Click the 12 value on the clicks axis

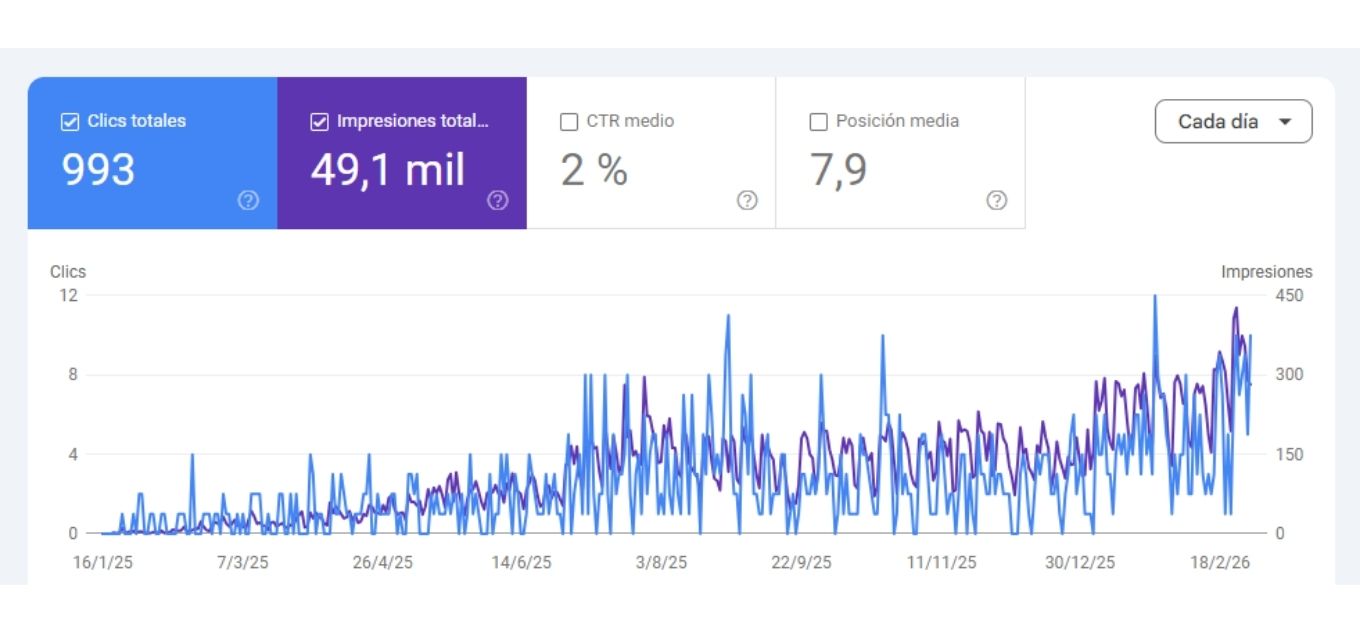point(69,295)
